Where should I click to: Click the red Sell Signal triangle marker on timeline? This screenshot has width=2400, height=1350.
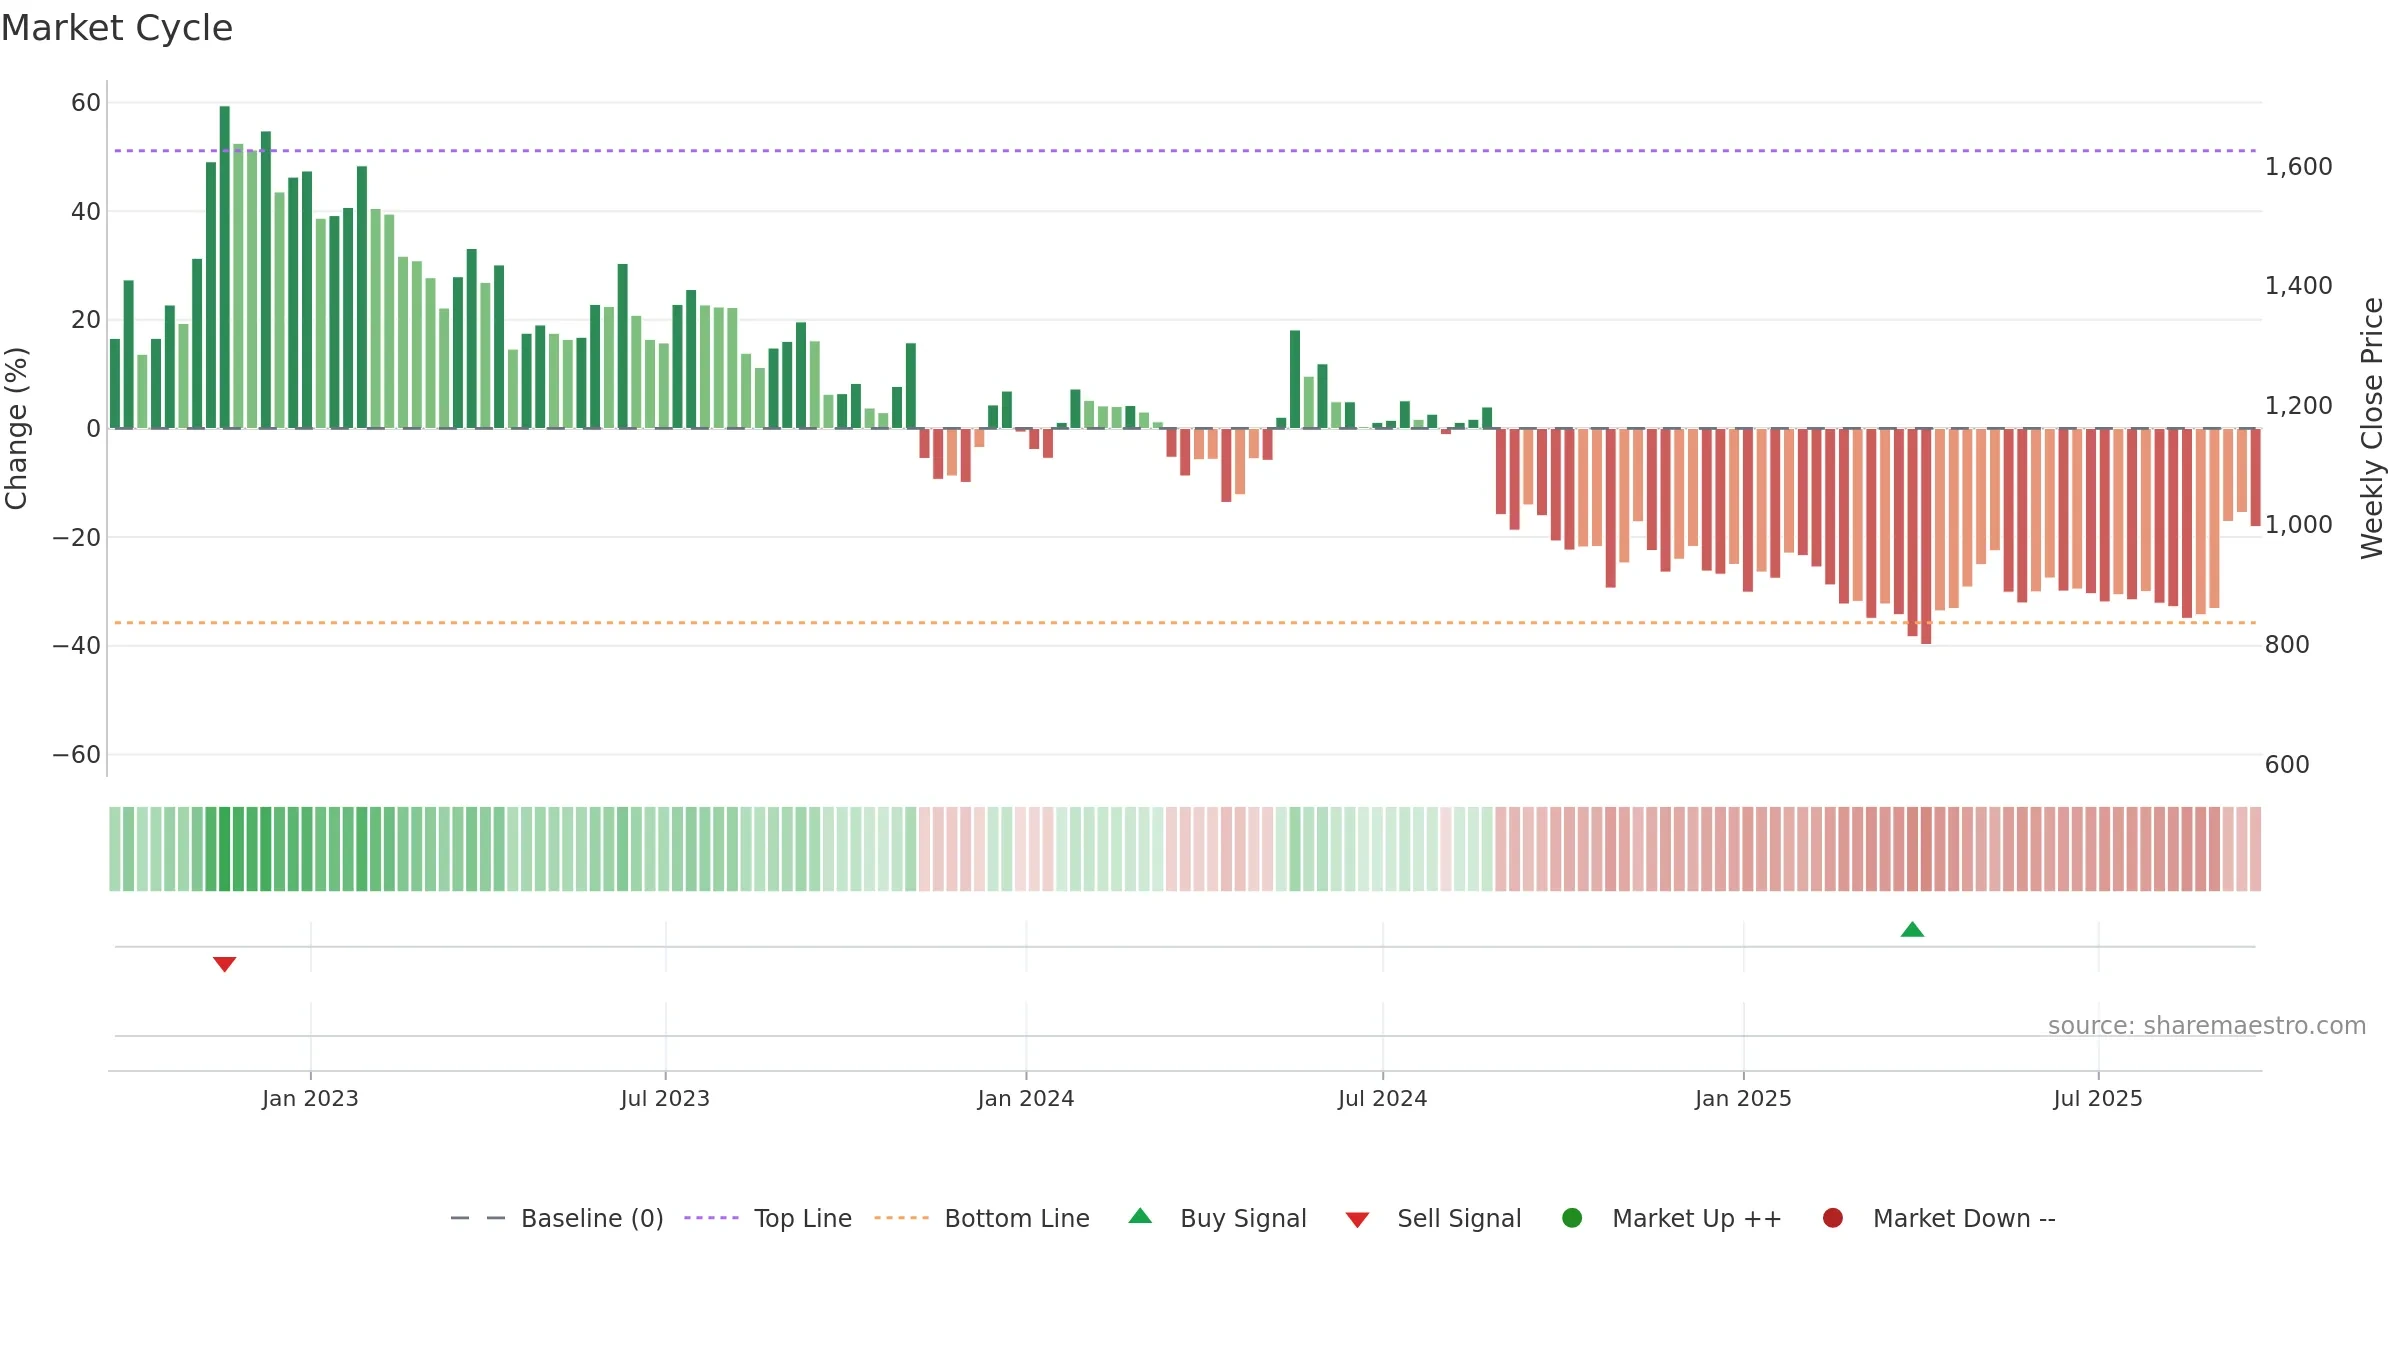224,964
